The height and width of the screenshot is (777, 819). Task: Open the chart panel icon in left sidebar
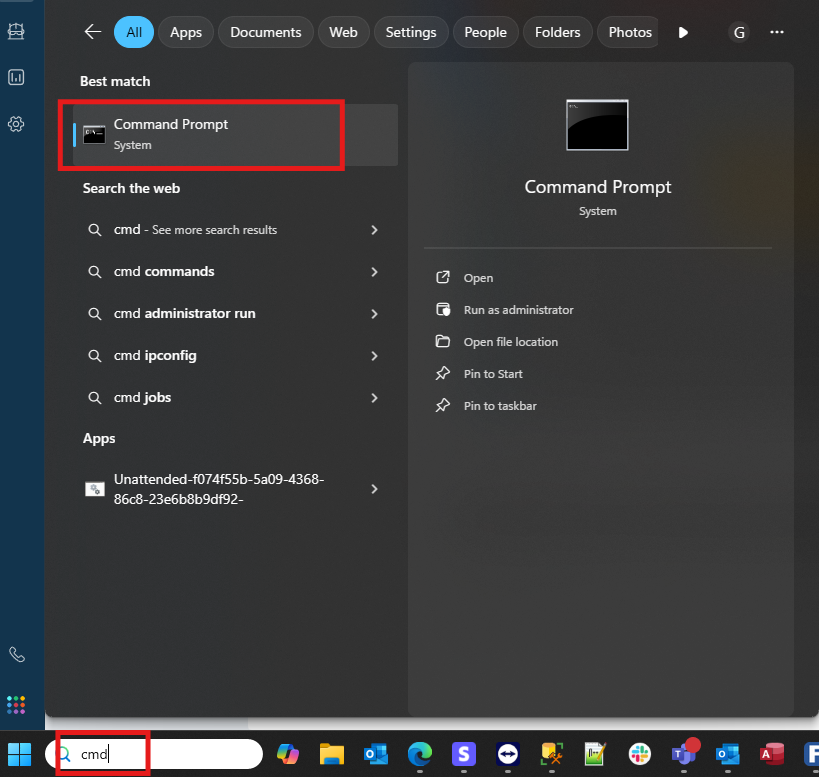click(x=16, y=77)
